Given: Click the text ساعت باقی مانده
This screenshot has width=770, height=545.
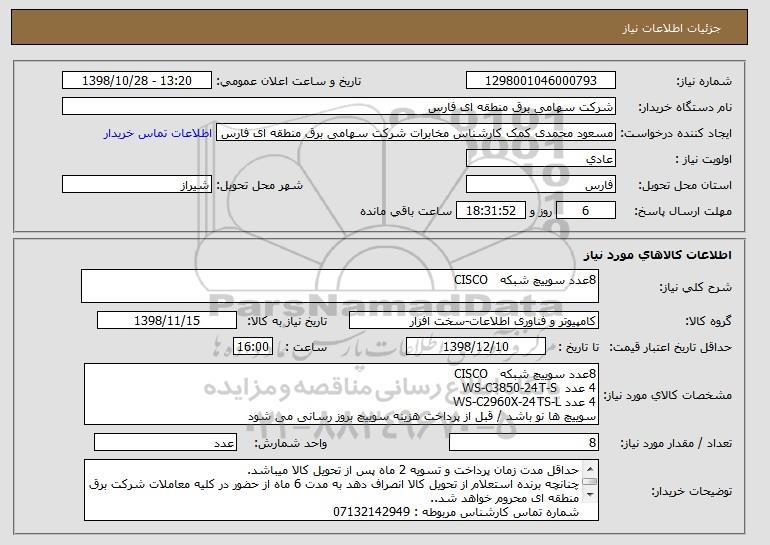Looking at the screenshot, I should pyautogui.click(x=406, y=211).
